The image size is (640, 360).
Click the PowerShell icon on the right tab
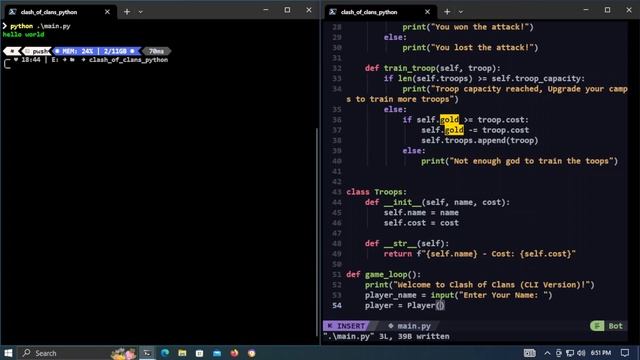333,12
